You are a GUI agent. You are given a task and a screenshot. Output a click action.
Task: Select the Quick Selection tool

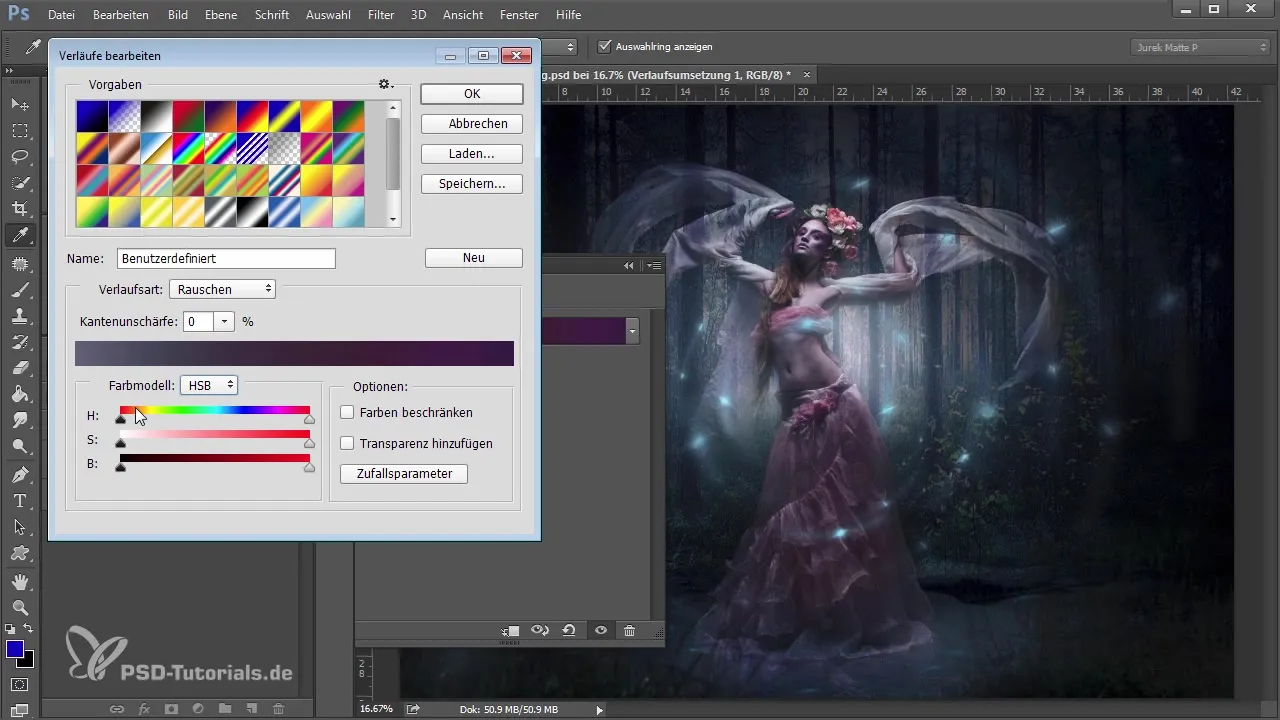(20, 183)
